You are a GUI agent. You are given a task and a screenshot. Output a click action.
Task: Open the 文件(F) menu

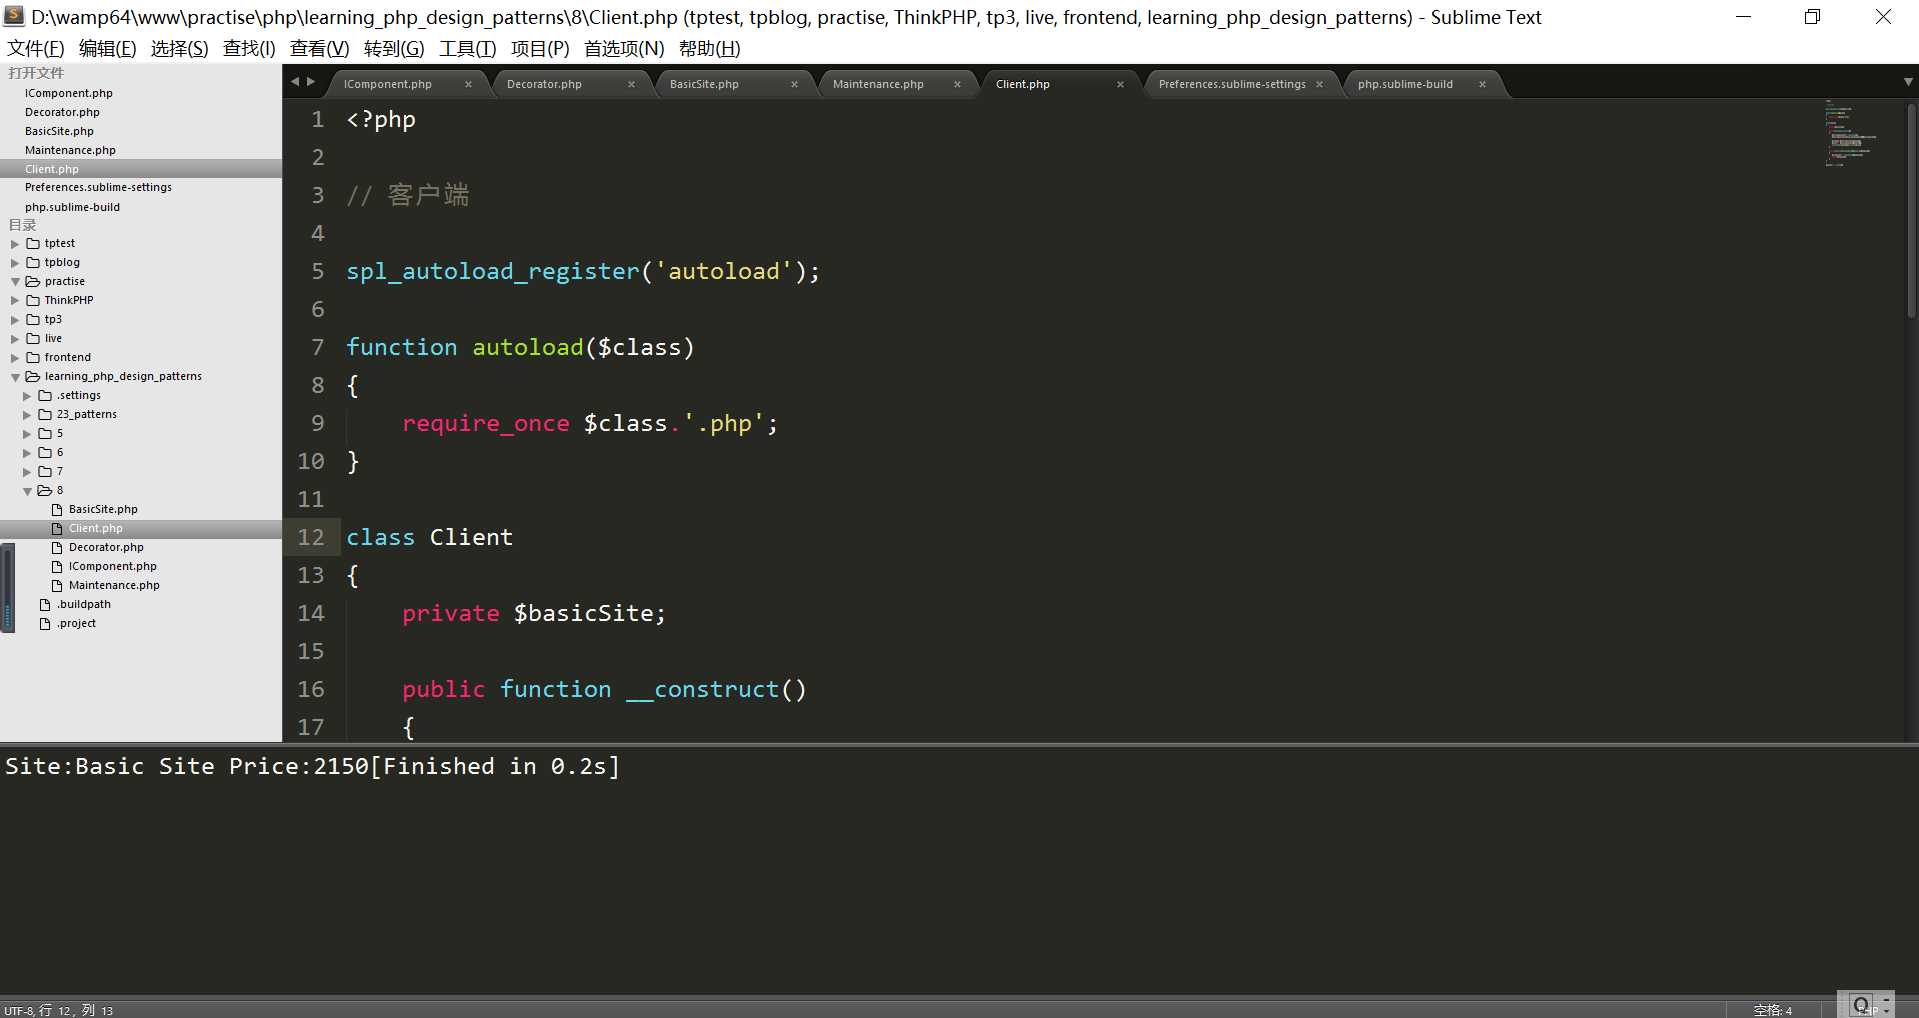pos(35,48)
